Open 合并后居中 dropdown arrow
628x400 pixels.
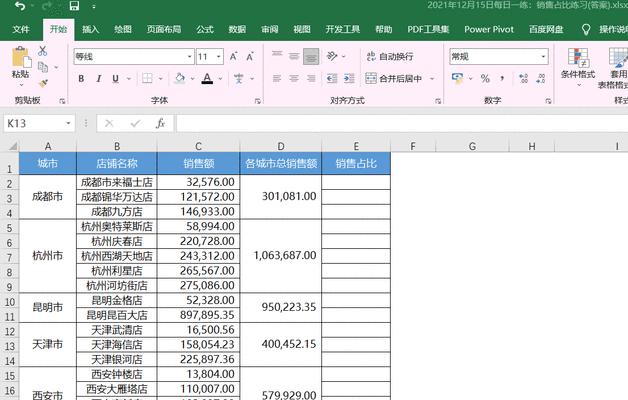pyautogui.click(x=432, y=78)
